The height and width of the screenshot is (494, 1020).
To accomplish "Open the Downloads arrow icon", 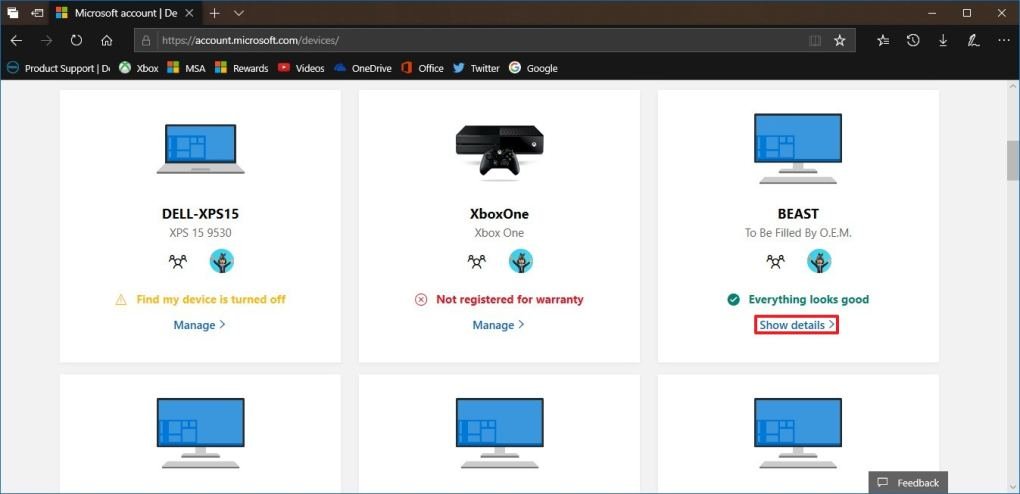I will (x=943, y=41).
